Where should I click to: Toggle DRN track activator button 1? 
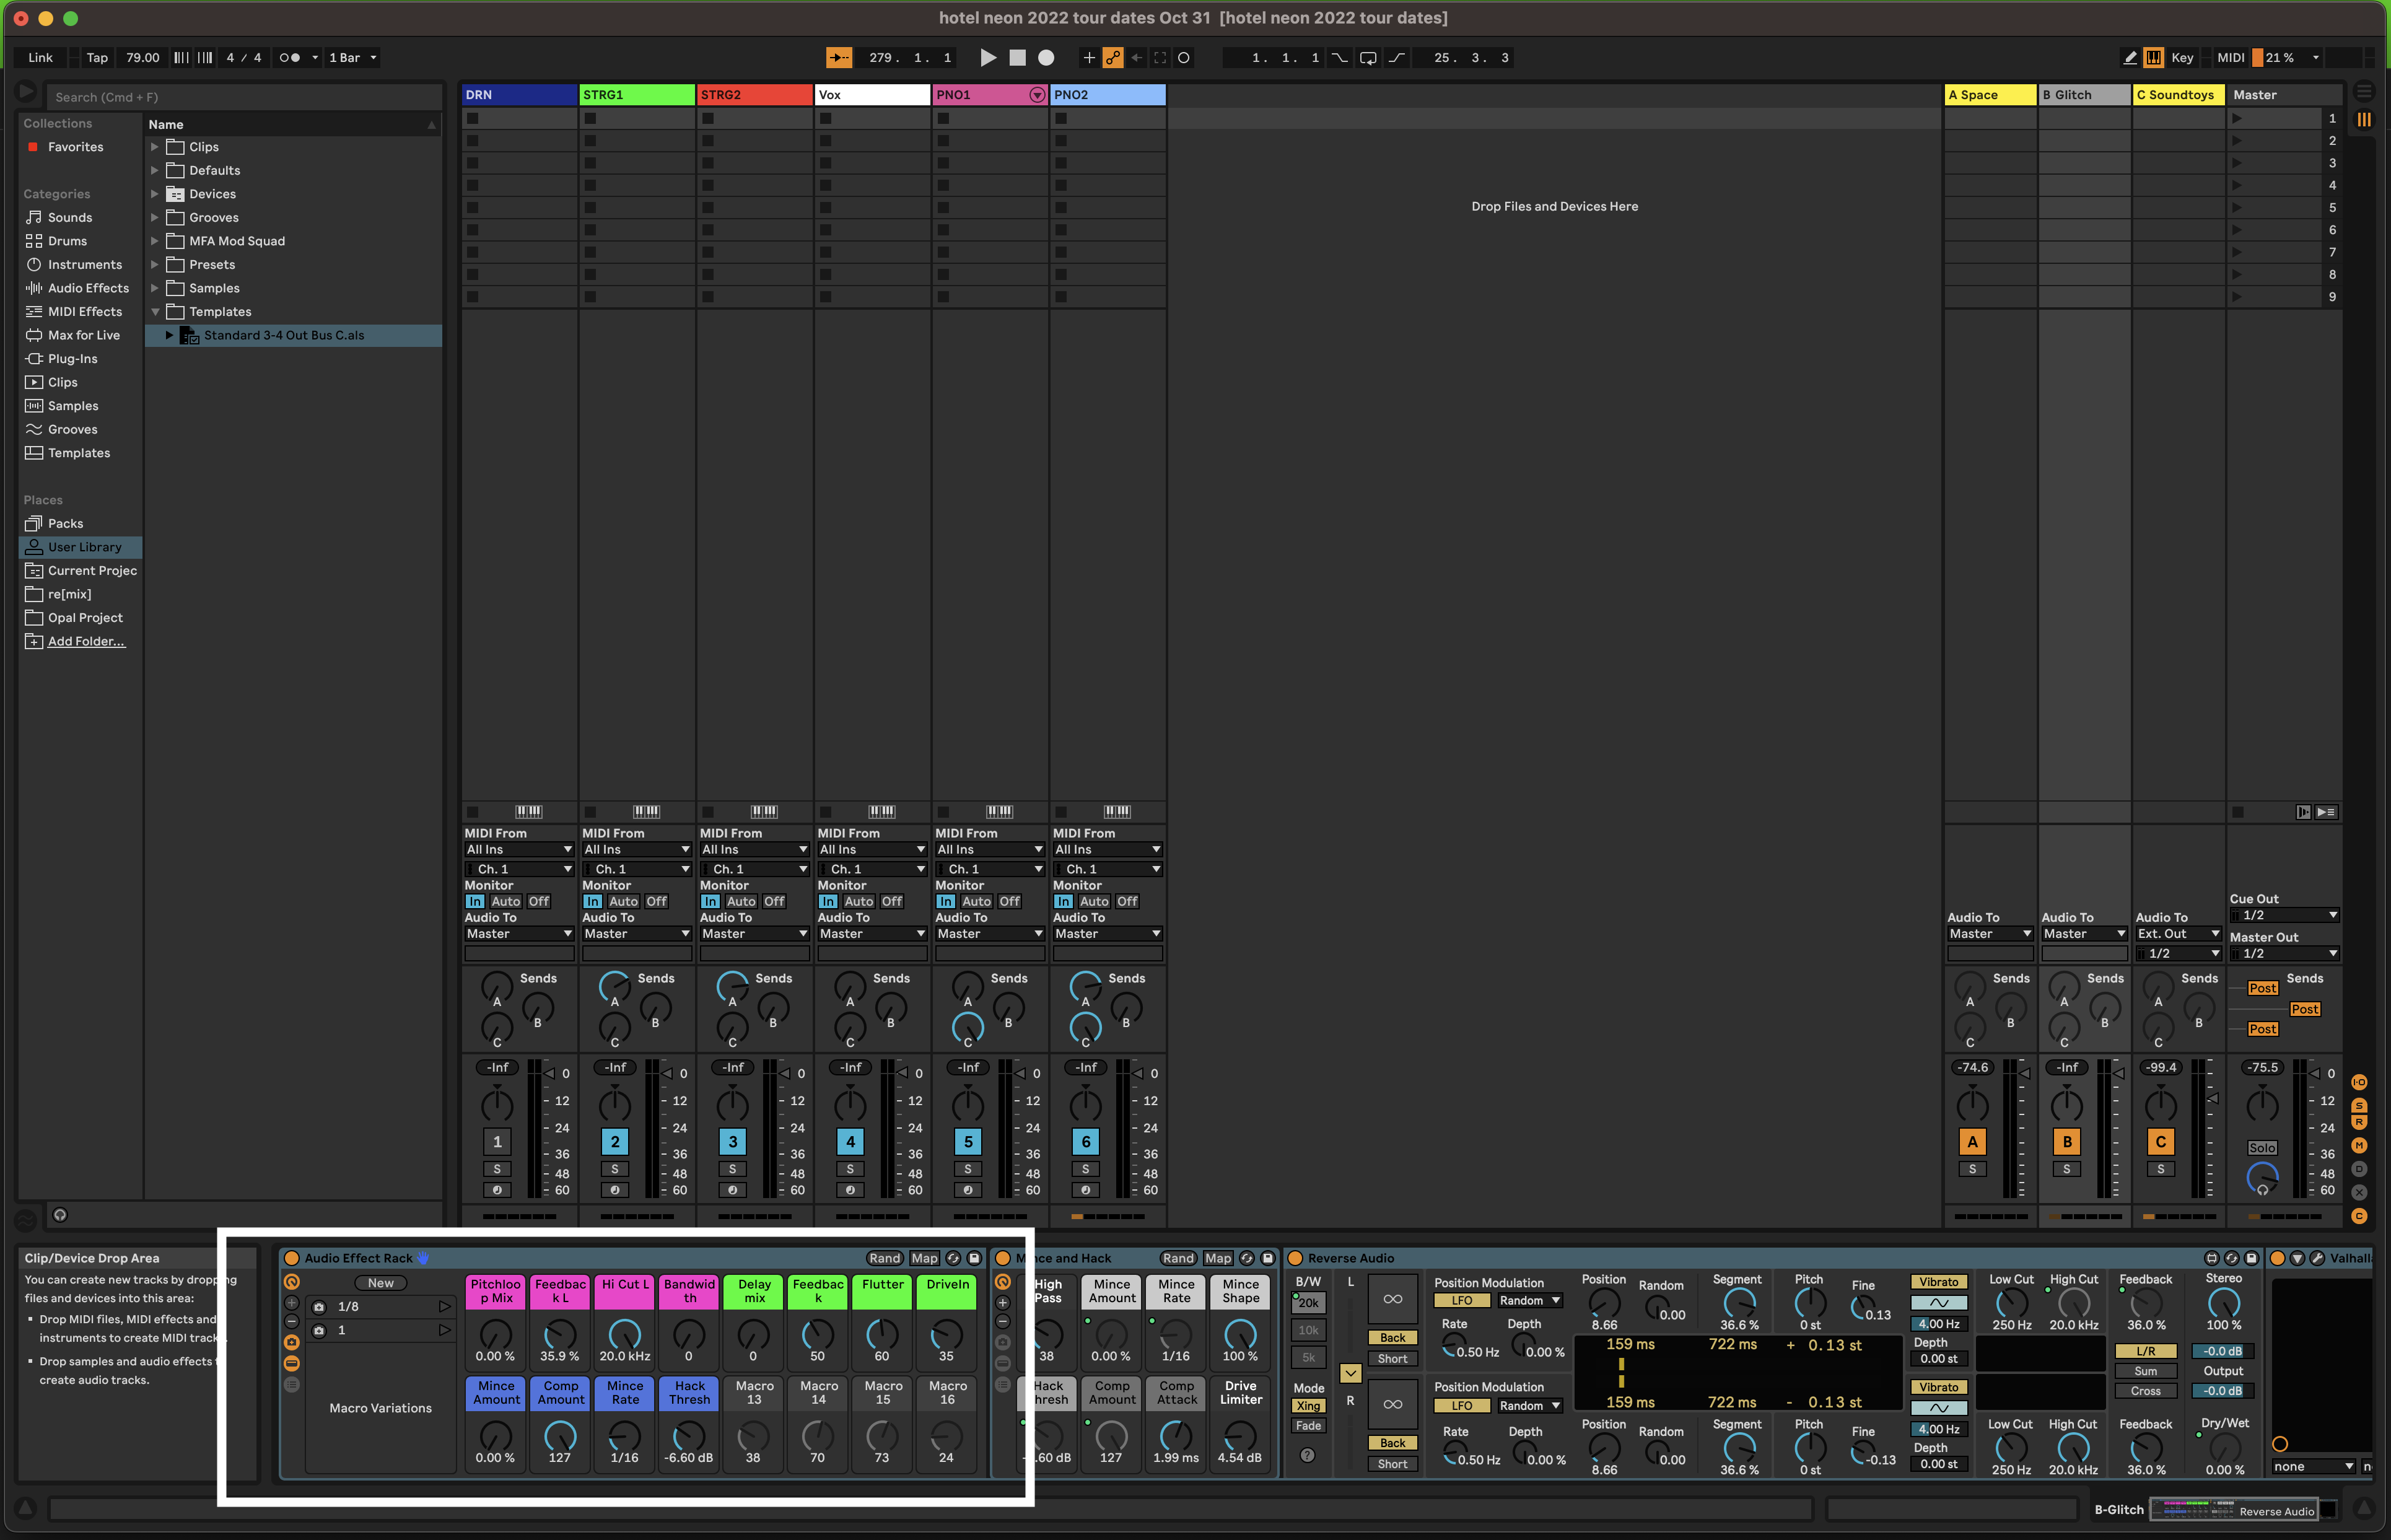(497, 1142)
